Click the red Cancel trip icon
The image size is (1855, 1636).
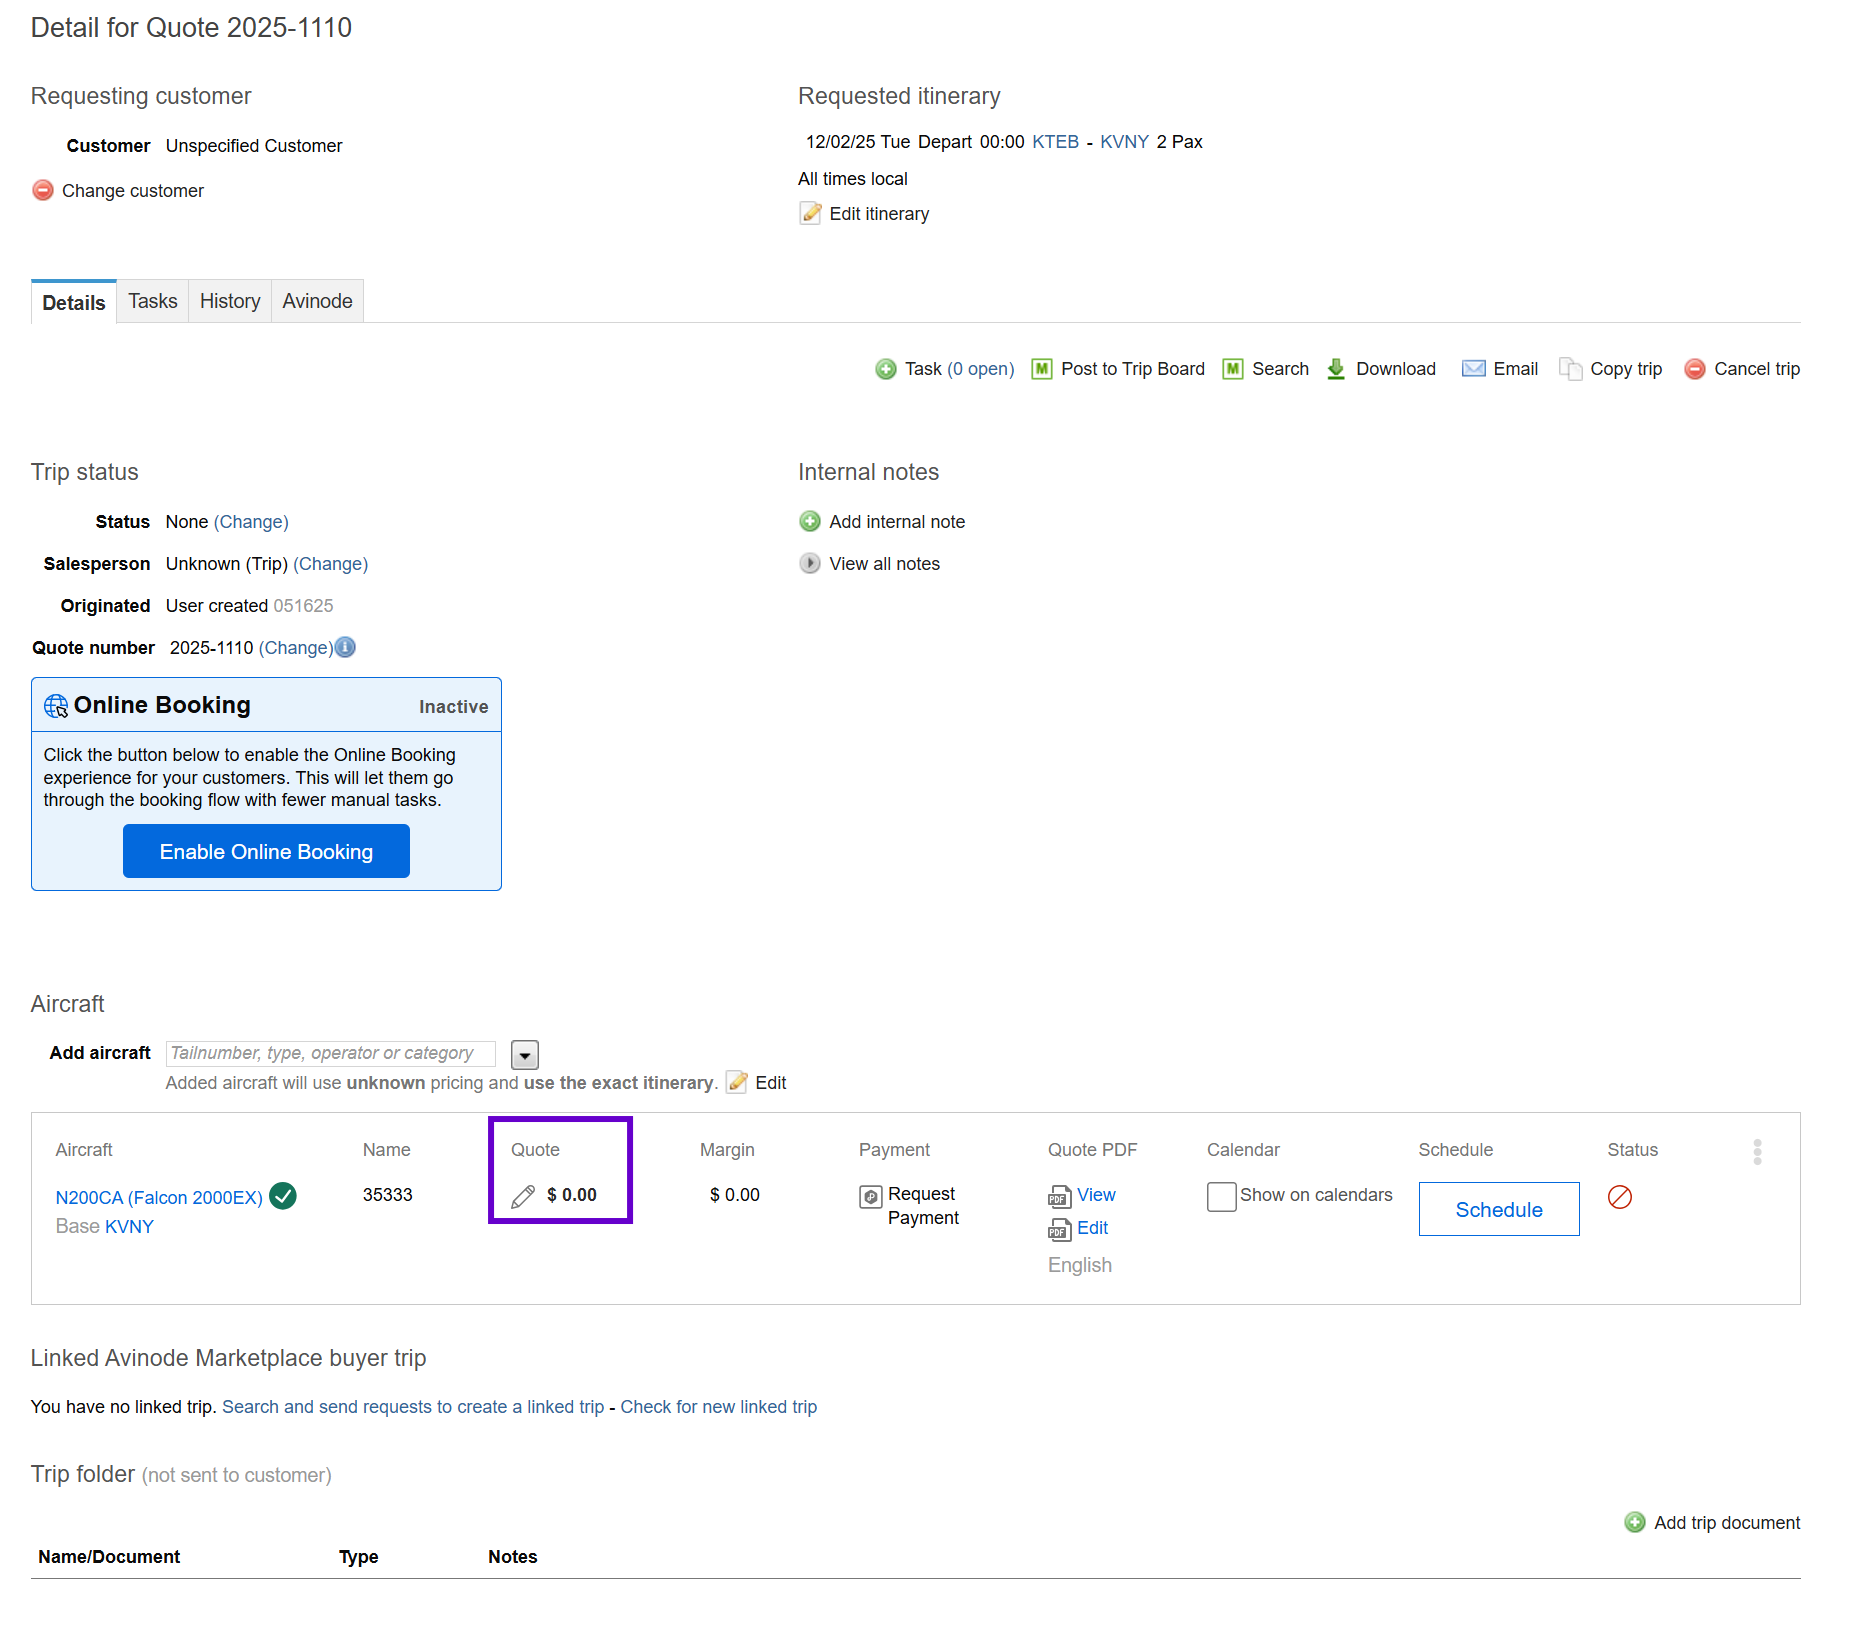(x=1695, y=369)
